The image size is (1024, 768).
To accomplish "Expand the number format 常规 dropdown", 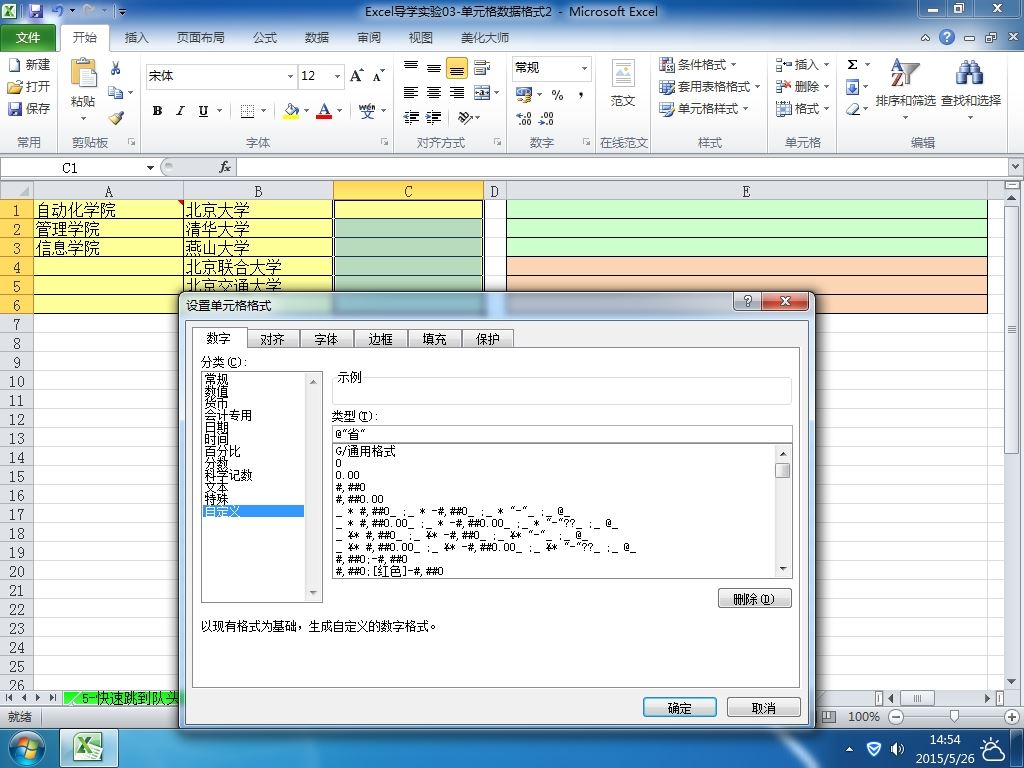I will (584, 67).
